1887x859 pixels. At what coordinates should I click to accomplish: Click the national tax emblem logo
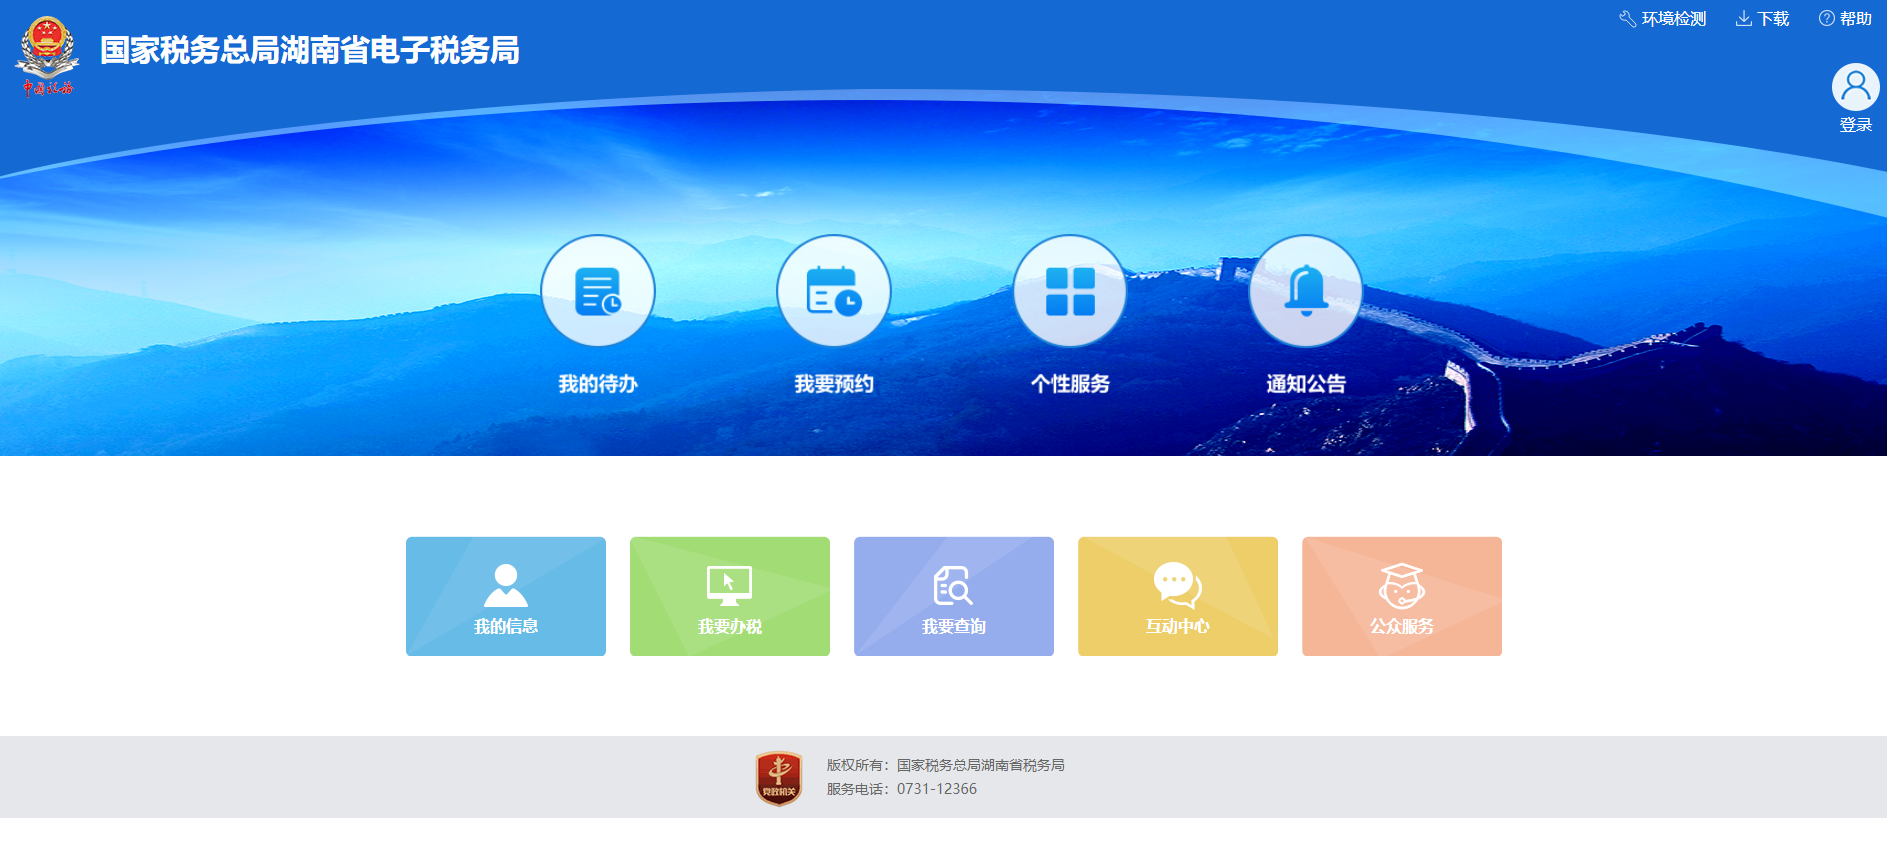(47, 55)
